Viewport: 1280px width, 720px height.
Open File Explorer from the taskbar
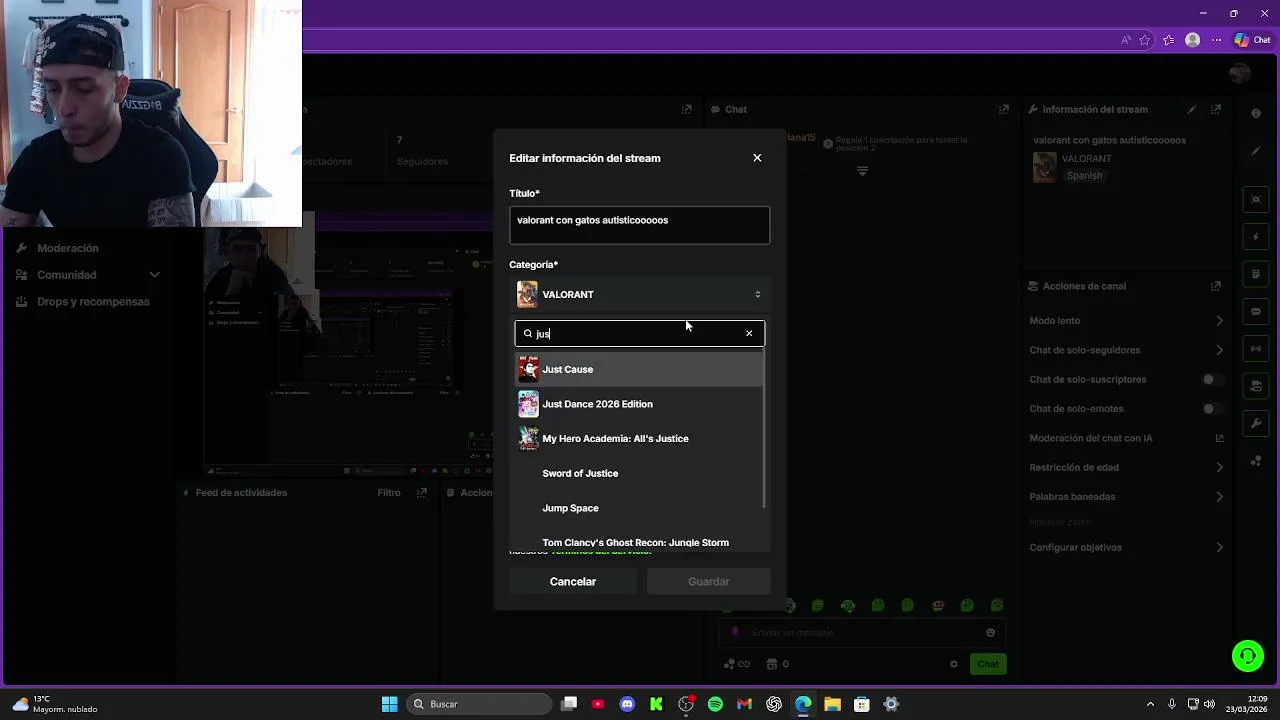pyautogui.click(x=832, y=704)
